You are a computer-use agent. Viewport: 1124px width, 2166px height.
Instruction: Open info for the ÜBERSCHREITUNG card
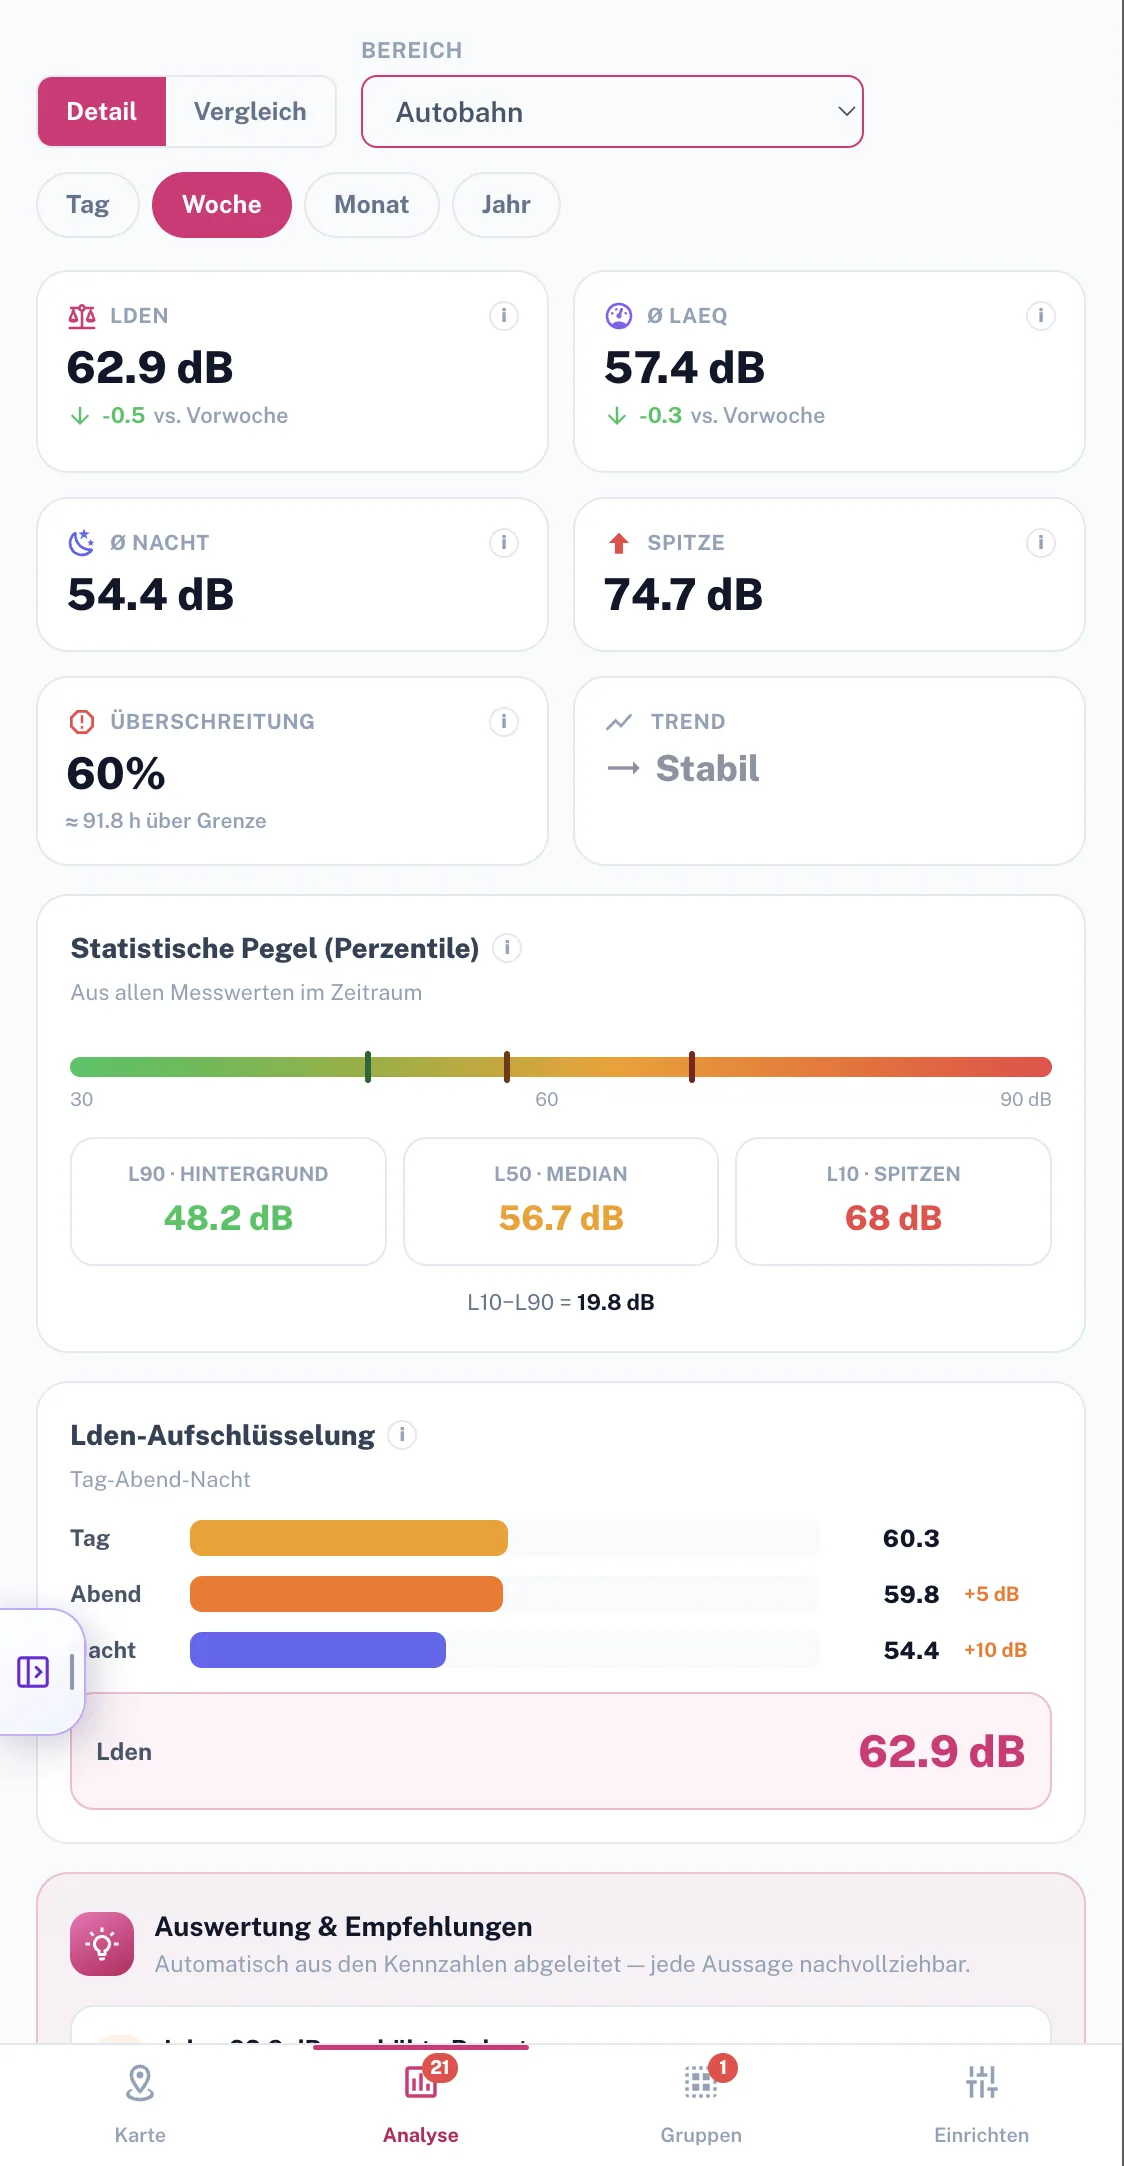(x=504, y=722)
